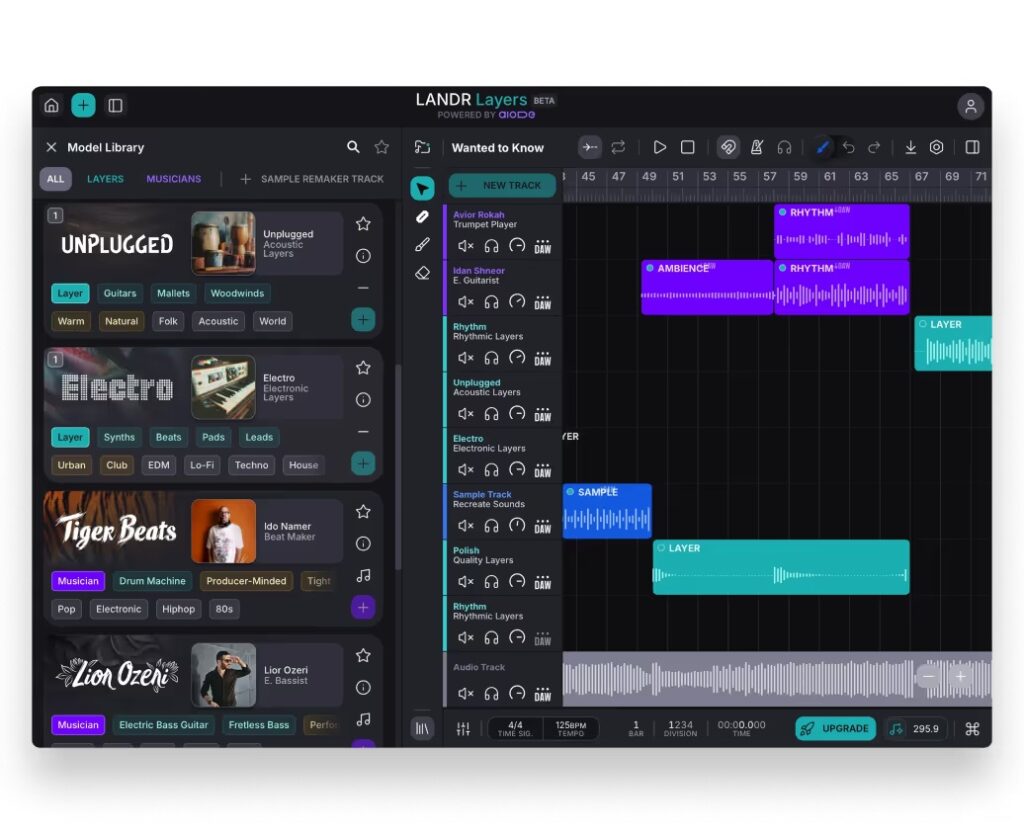Toggle headphone monitoring in top toolbar

785,147
